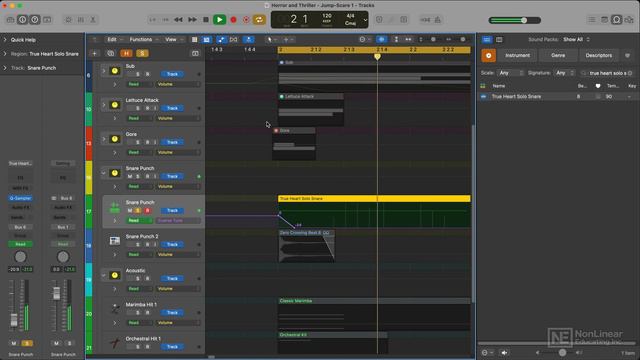Click the Stop transport button
The height and width of the screenshot is (360, 640).
[206, 20]
